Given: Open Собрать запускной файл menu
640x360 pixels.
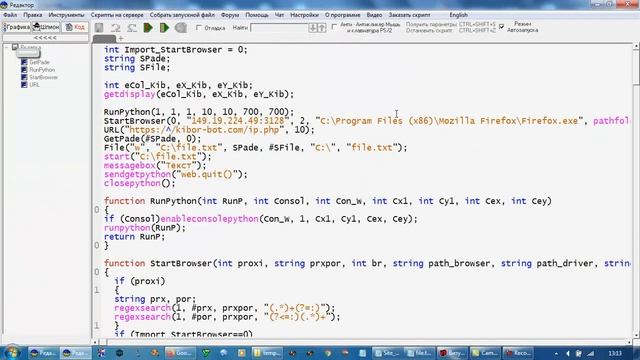Looking at the screenshot, I should pos(182,15).
